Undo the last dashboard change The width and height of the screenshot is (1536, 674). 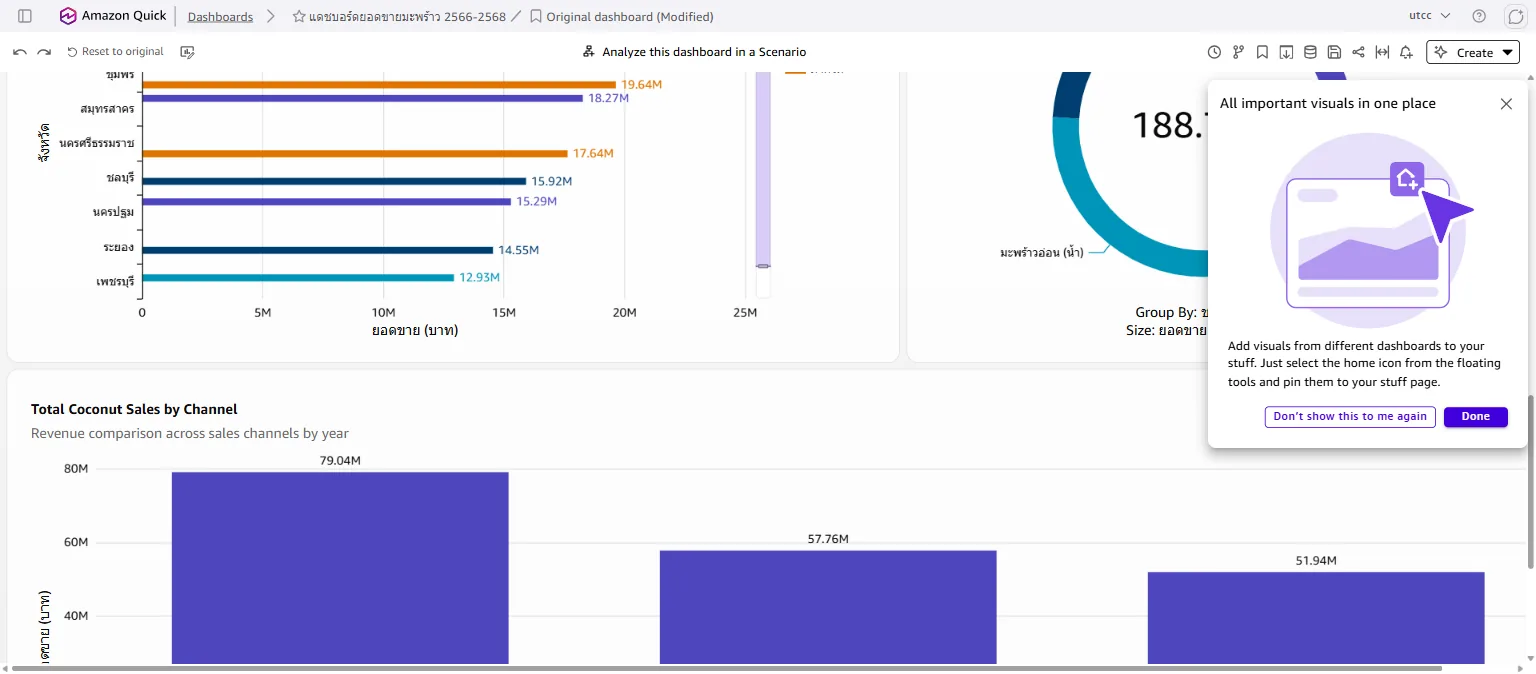click(20, 52)
